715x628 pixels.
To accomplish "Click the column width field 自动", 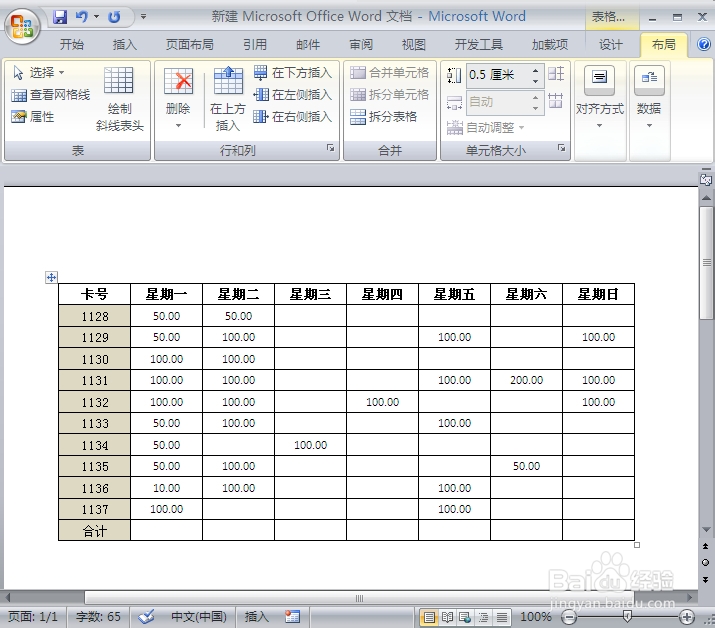I will pos(498,102).
